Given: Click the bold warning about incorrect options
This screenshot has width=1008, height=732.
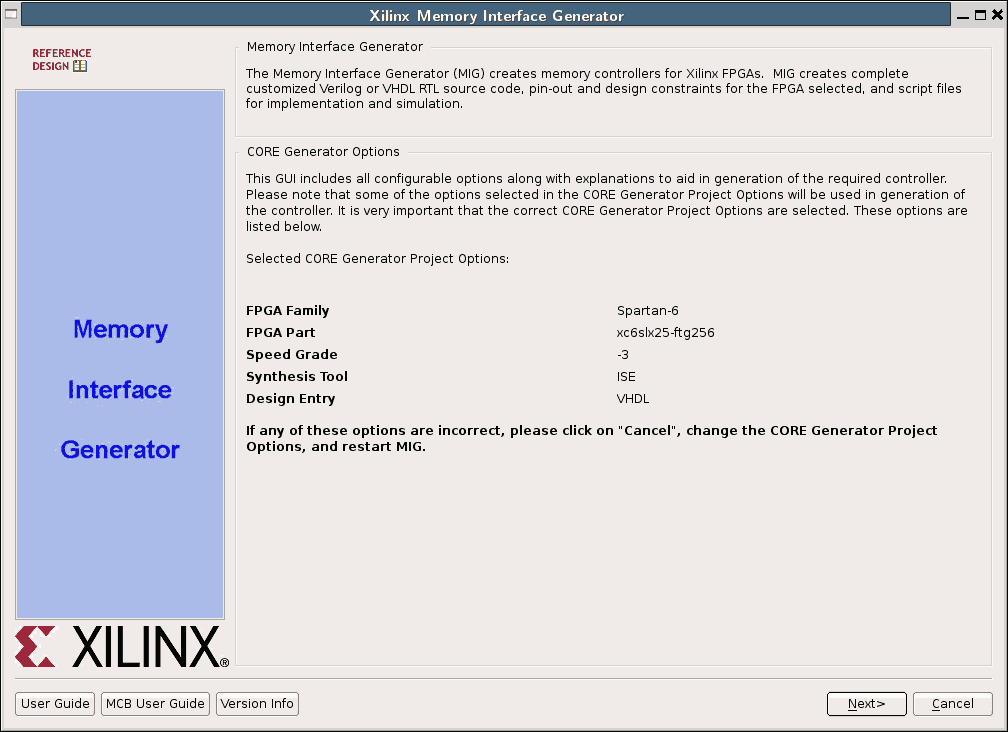Looking at the screenshot, I should [591, 438].
